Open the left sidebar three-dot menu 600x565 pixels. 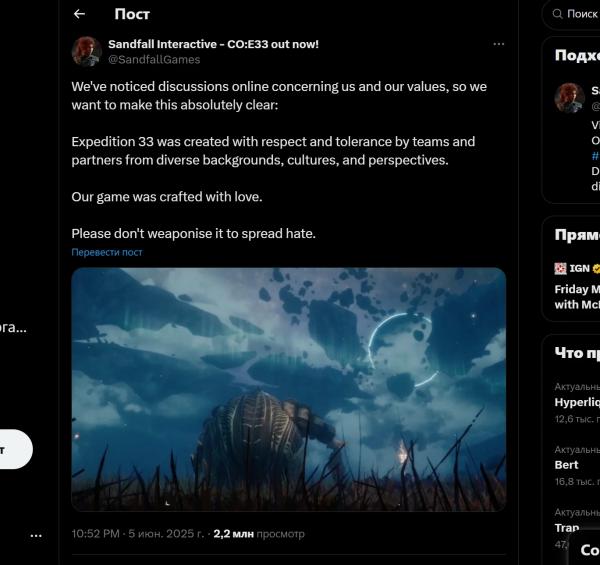coord(36,536)
